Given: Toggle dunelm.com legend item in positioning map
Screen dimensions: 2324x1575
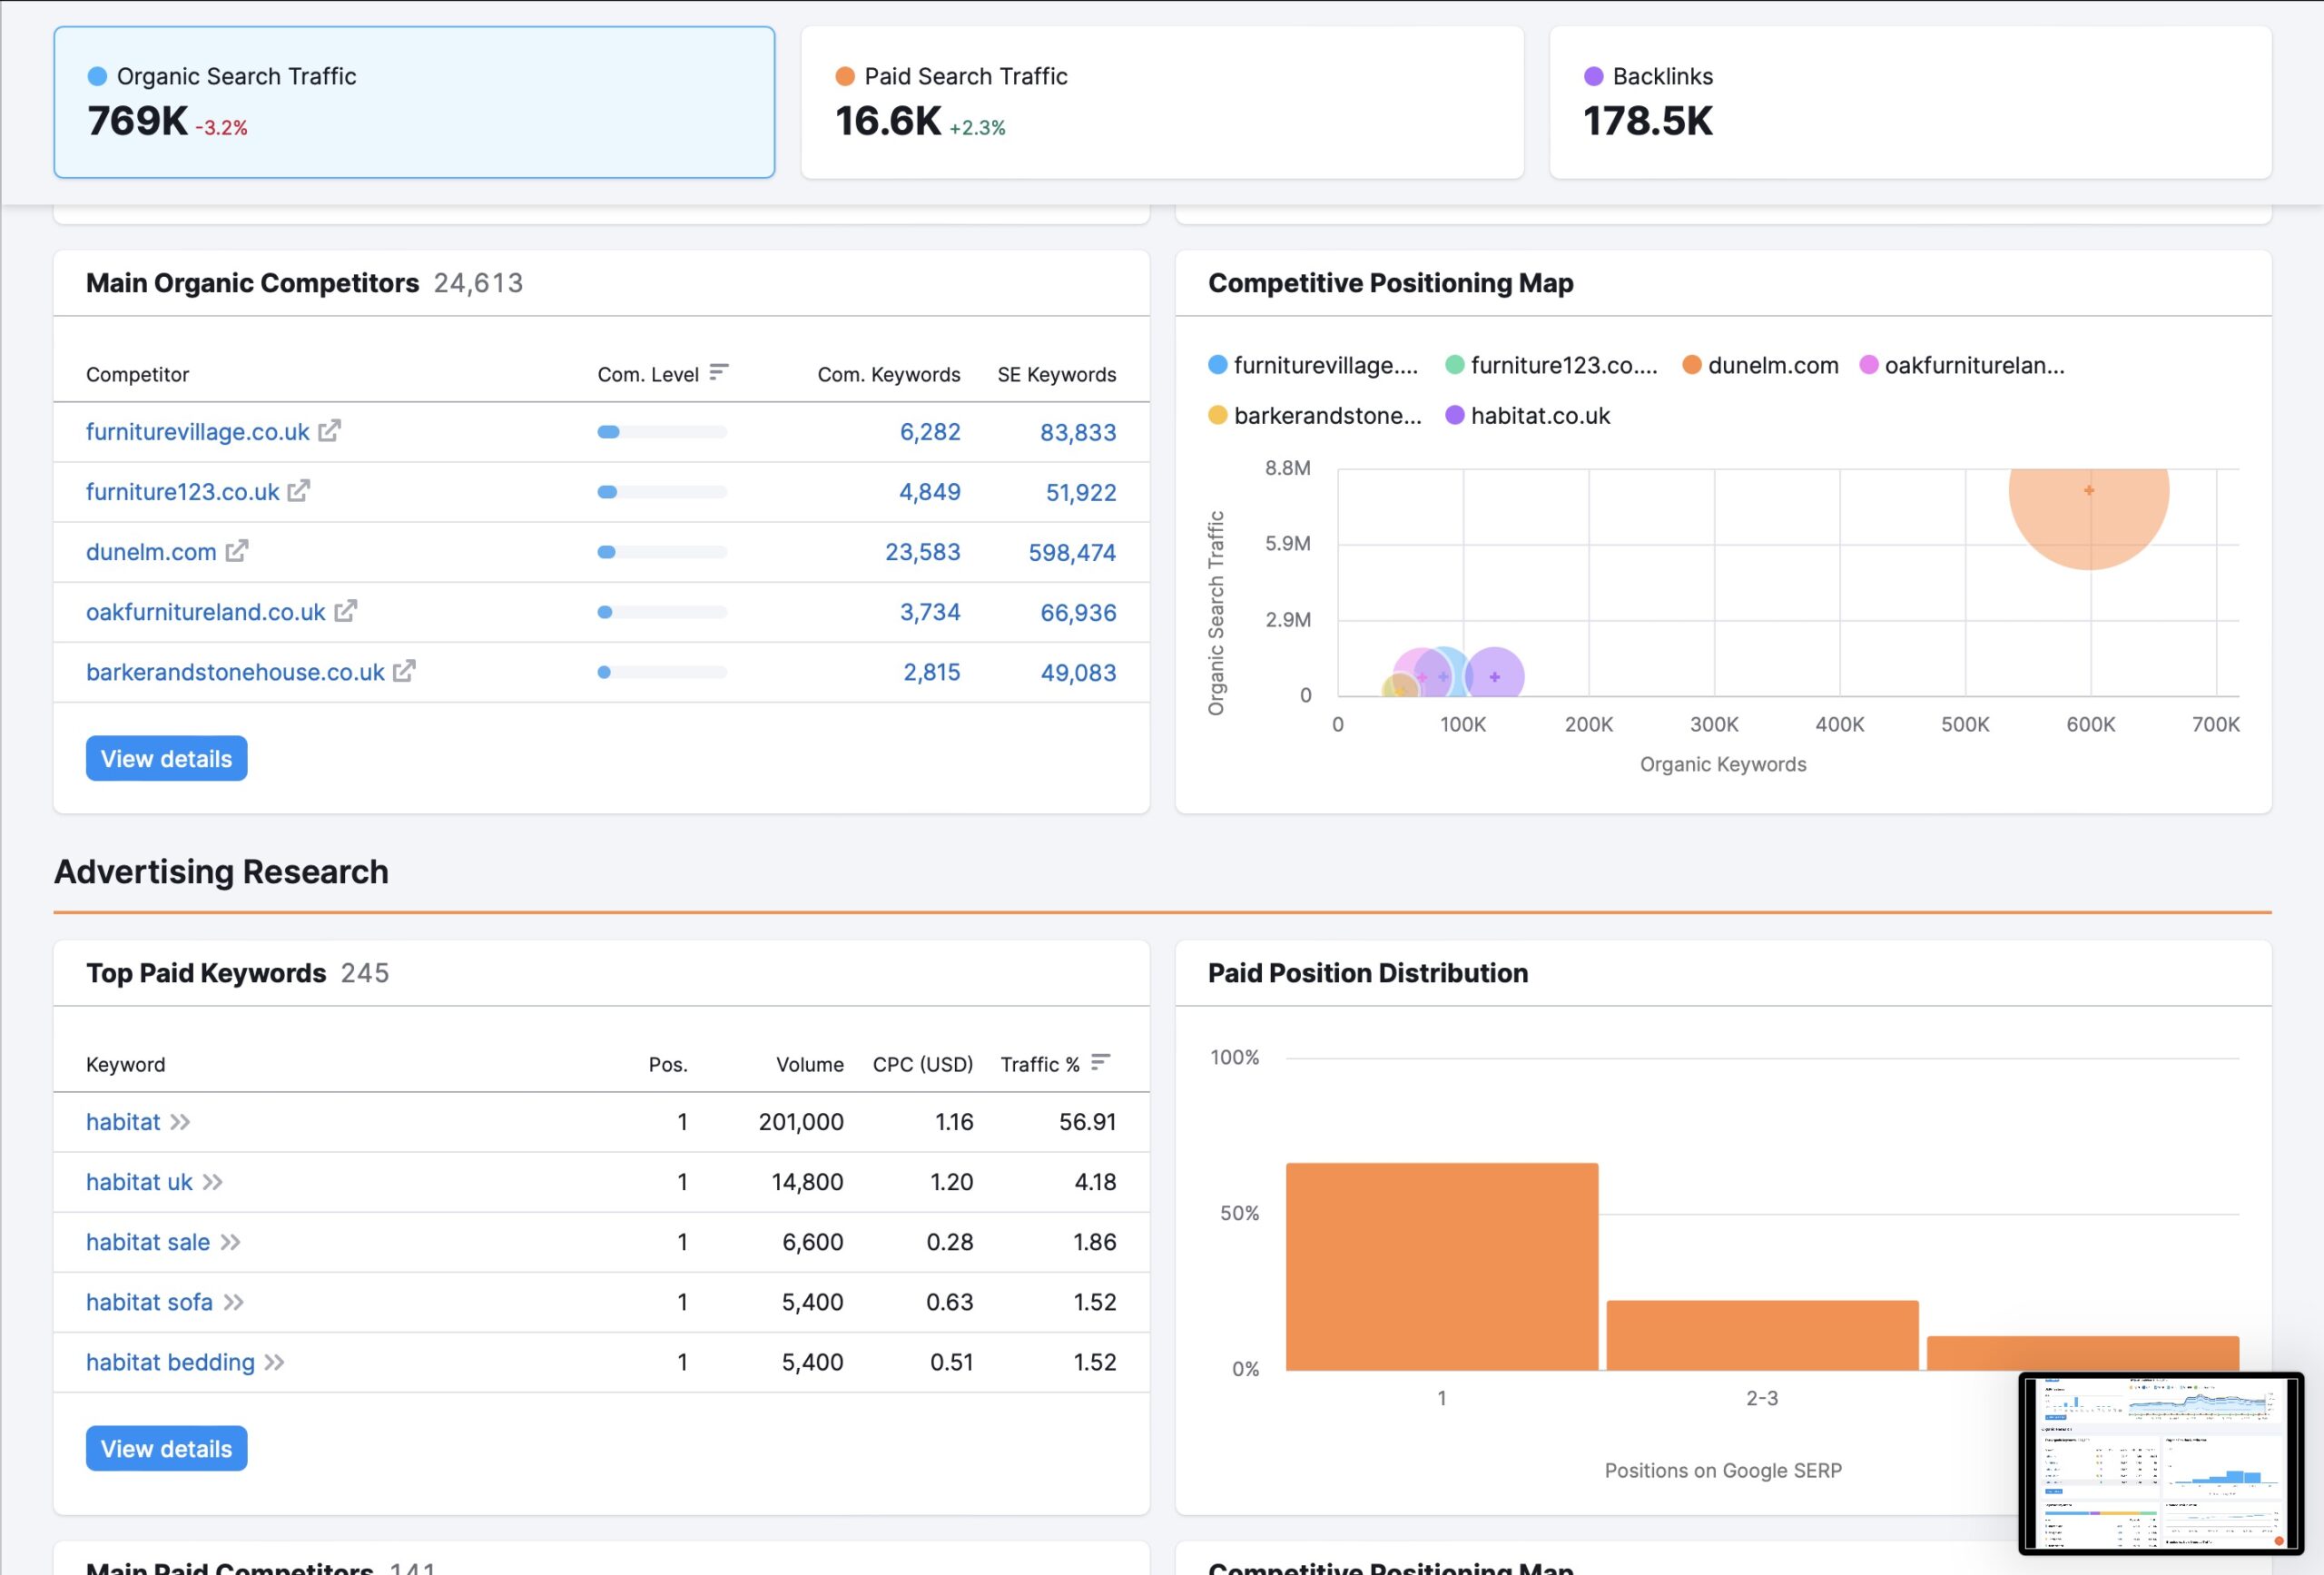Looking at the screenshot, I should click(x=1760, y=365).
